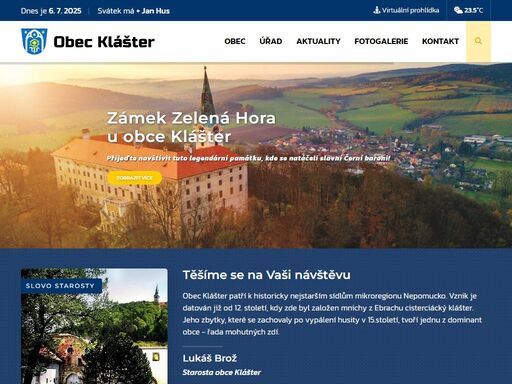Click the yellow search magnifier icon

(x=478, y=41)
